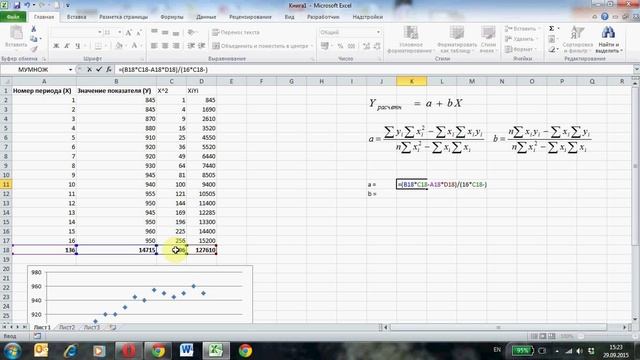Viewport: 640px width, 360px height.
Task: Decrease font size with small A icon
Action: (x=139, y=32)
